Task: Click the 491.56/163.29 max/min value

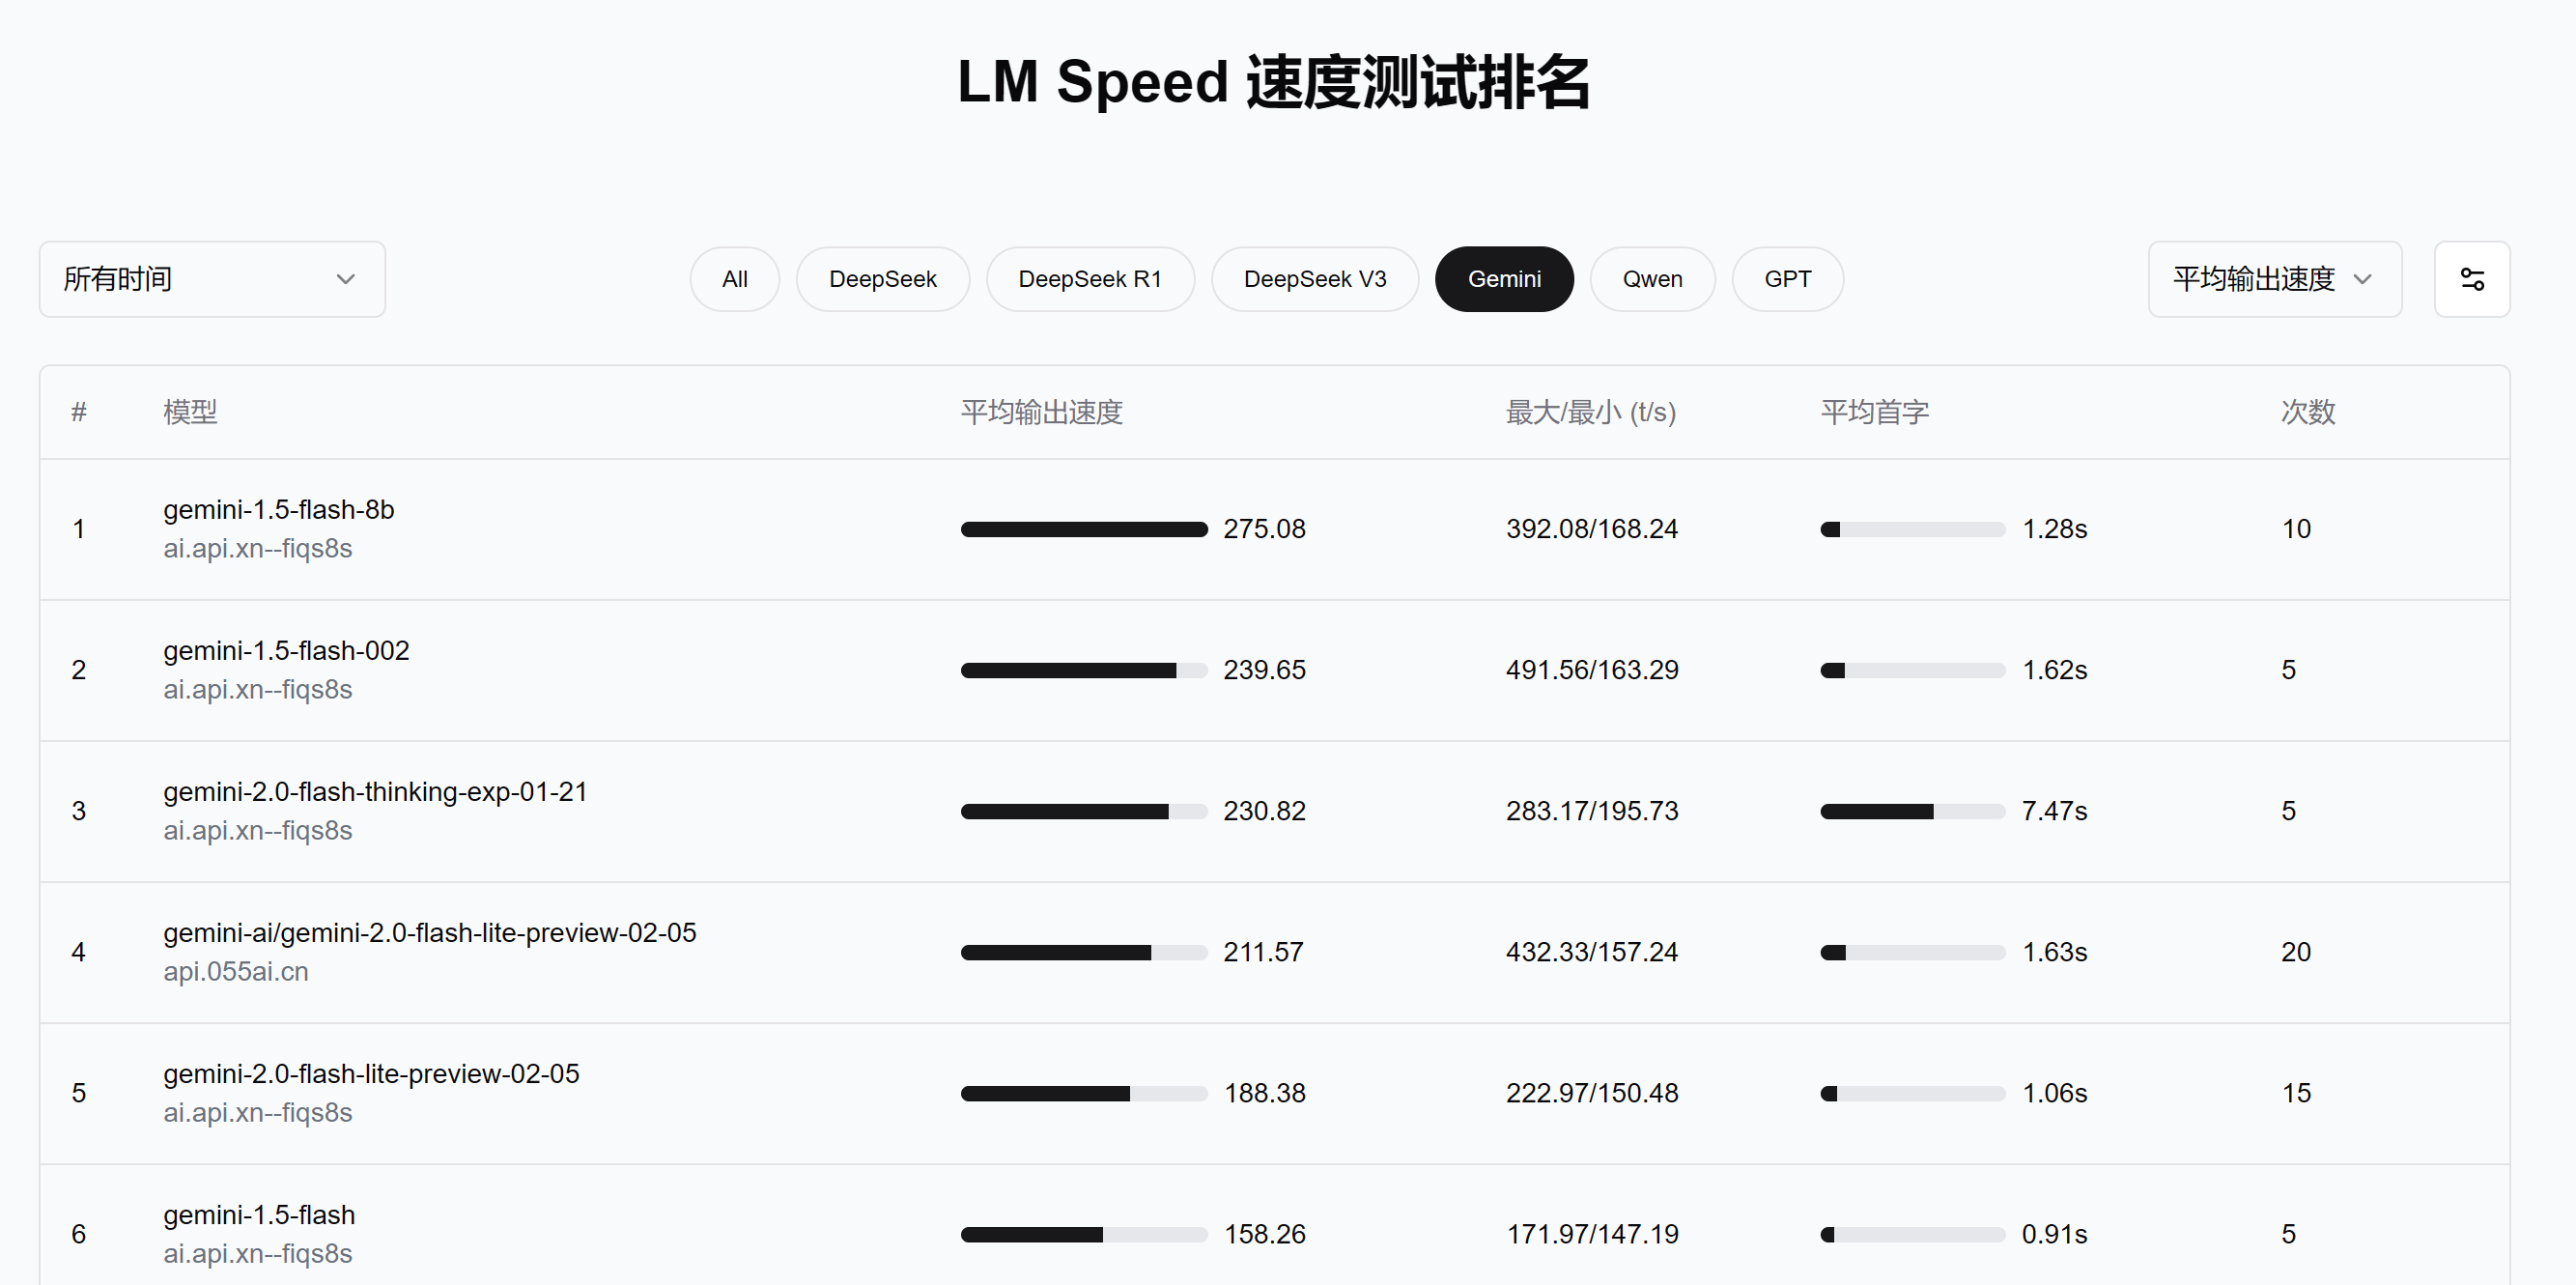Action: (x=1592, y=670)
